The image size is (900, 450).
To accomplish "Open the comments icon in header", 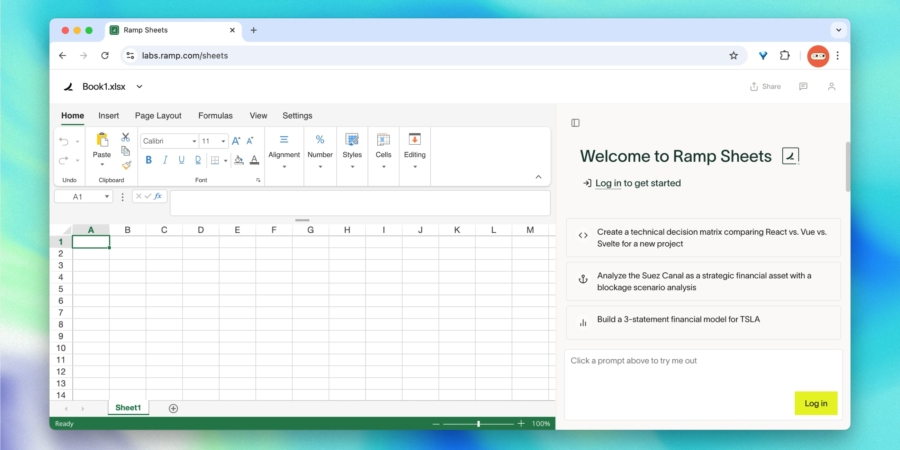I will point(803,87).
